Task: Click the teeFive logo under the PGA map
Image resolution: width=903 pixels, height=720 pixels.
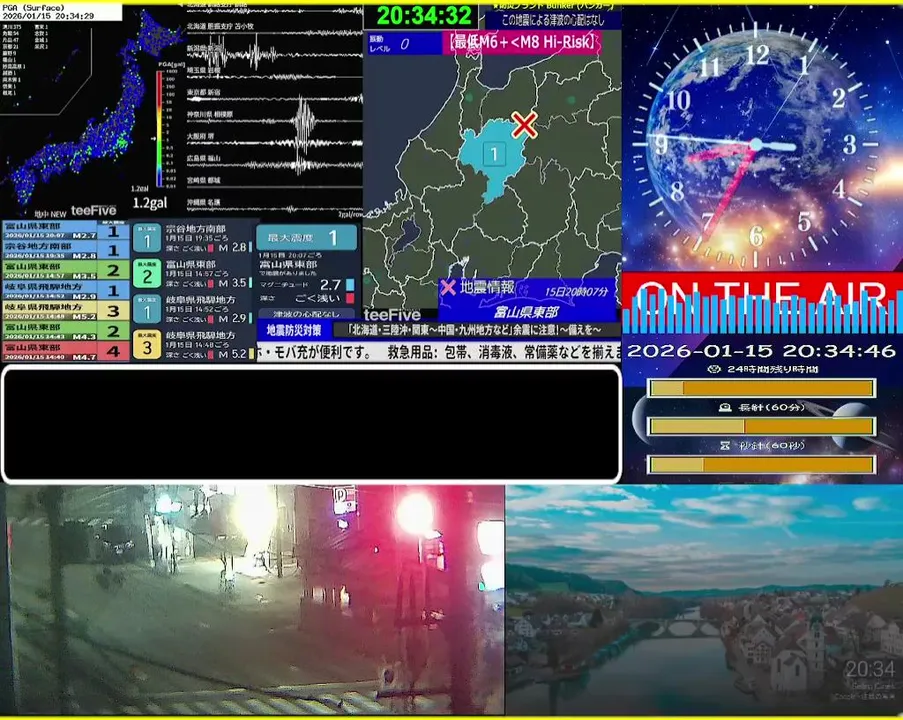Action: (93, 211)
